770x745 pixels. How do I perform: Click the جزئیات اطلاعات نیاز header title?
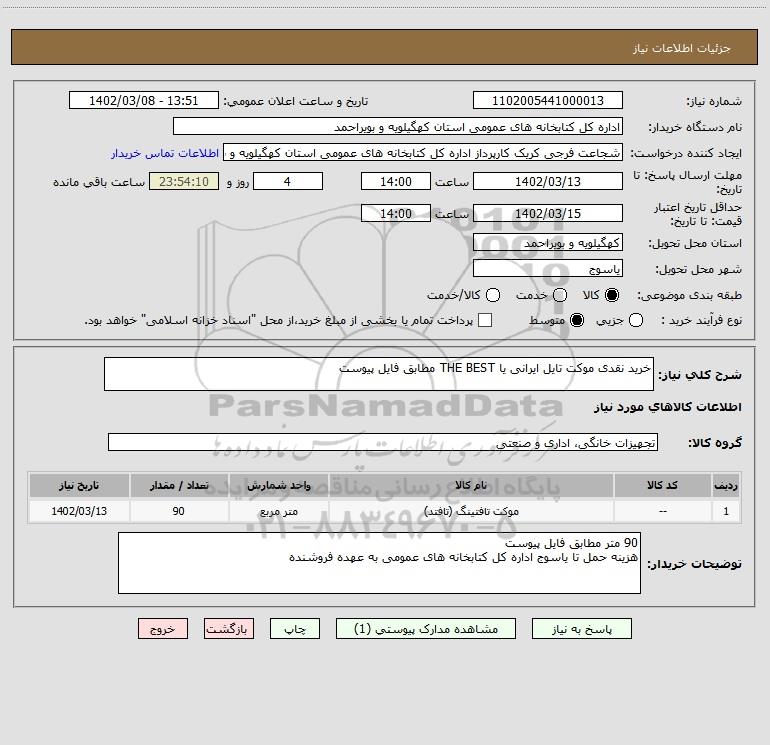coord(681,48)
